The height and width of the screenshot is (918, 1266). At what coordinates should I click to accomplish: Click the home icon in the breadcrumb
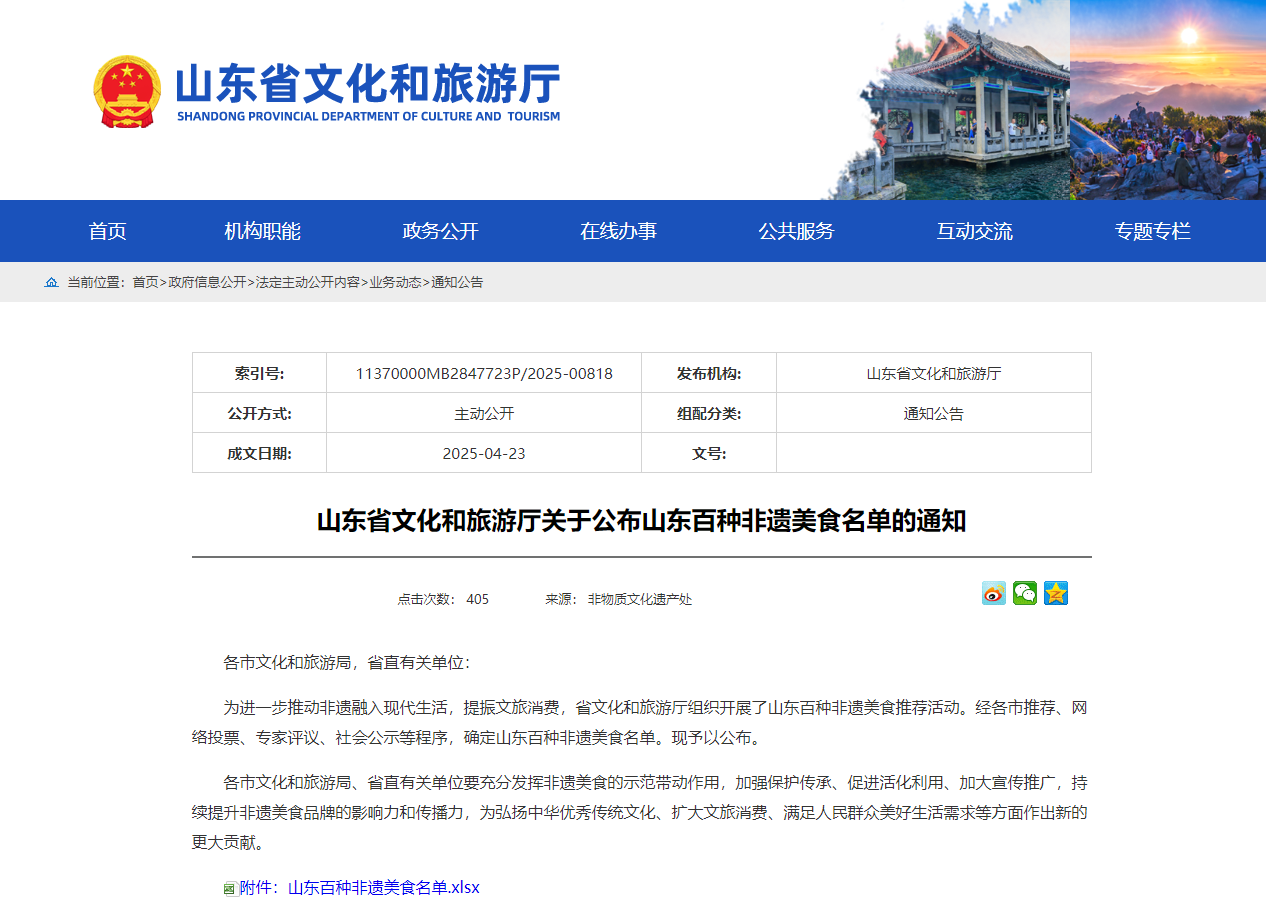click(x=52, y=283)
